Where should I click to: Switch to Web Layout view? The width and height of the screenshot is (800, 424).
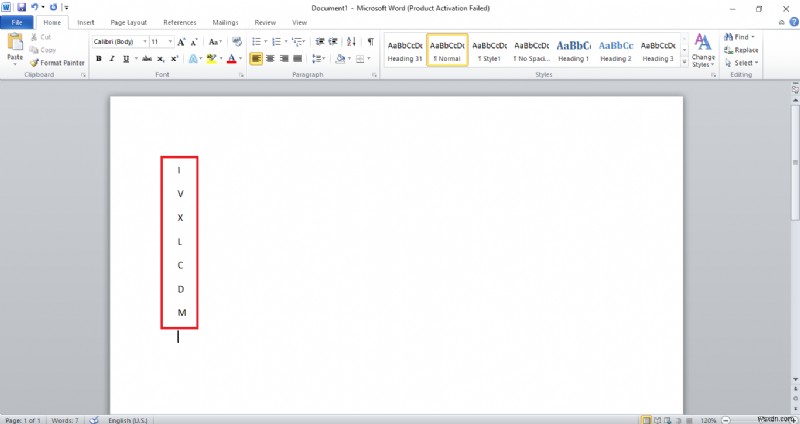[667, 420]
